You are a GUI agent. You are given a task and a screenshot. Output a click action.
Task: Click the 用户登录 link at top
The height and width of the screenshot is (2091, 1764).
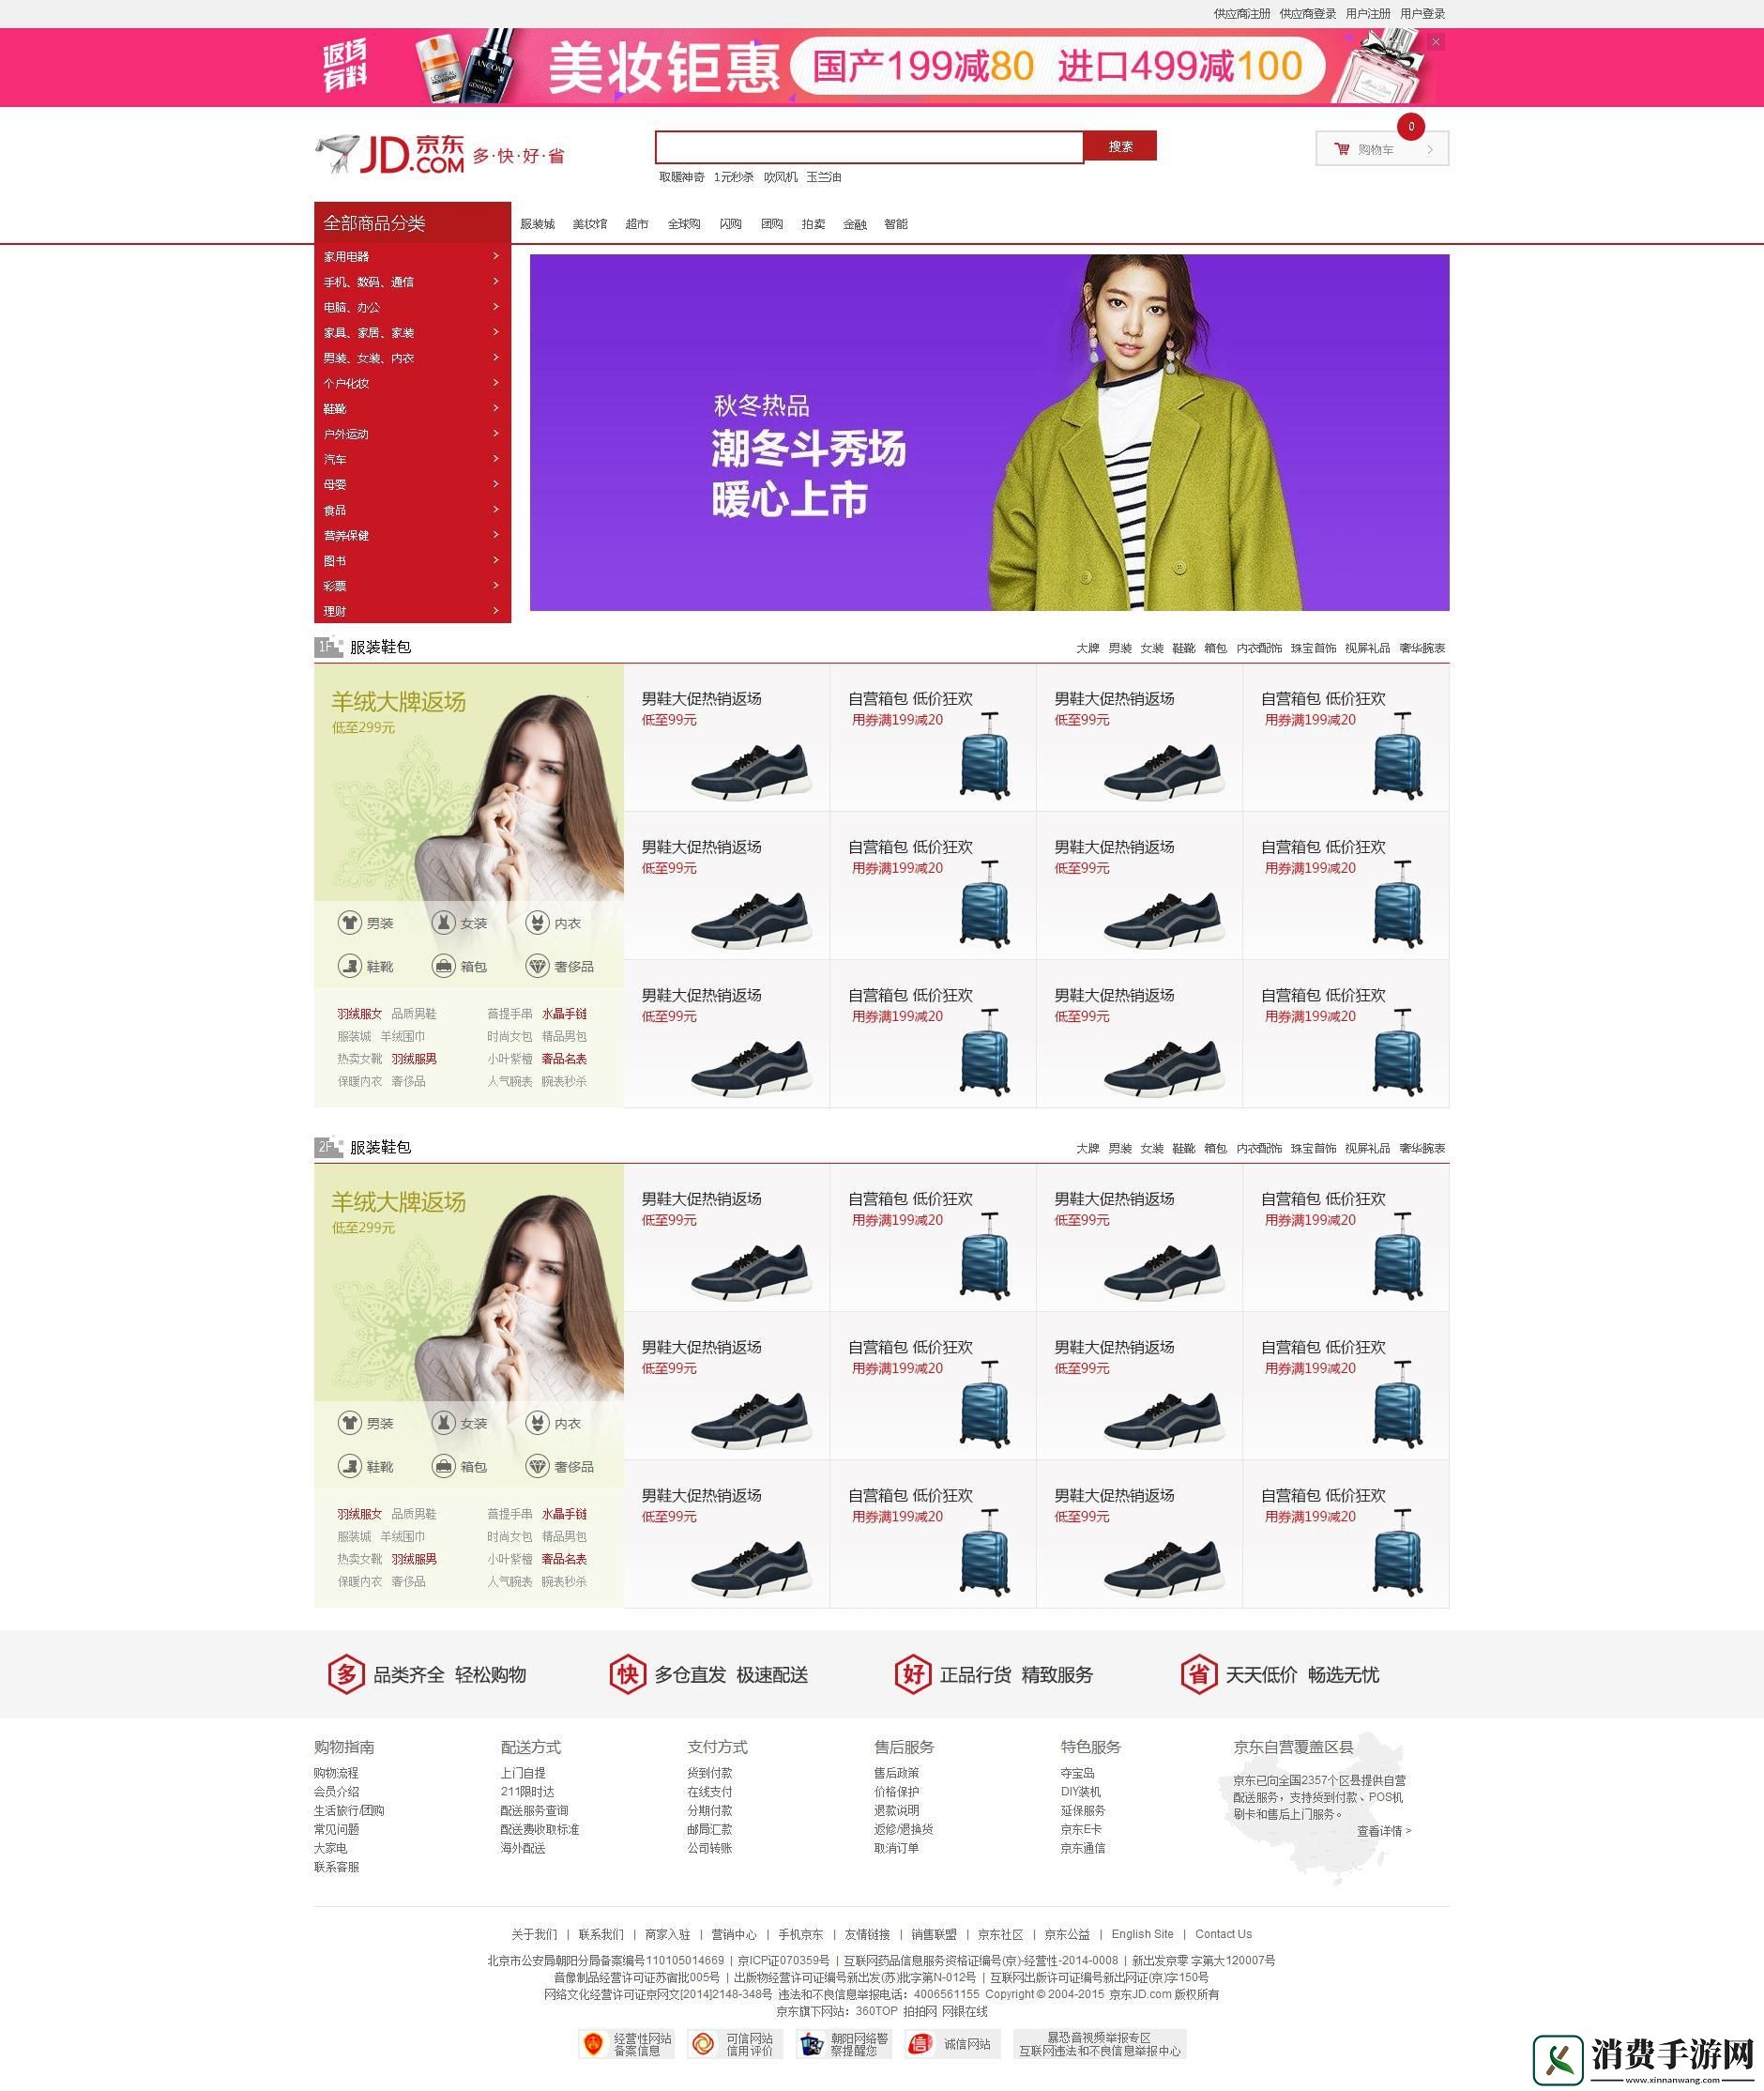point(1422,14)
